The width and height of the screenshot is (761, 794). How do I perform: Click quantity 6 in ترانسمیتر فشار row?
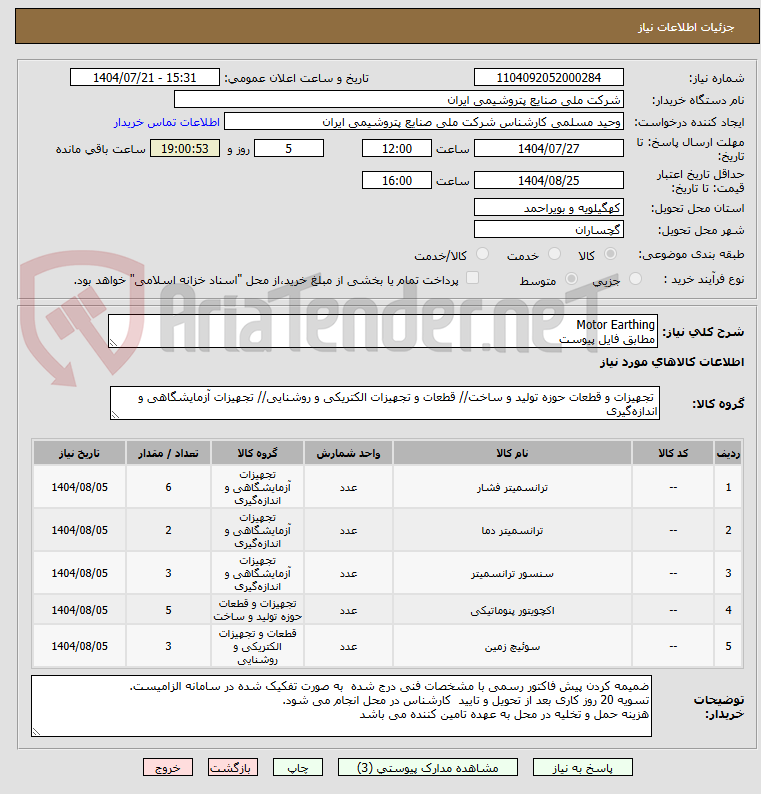(168, 487)
